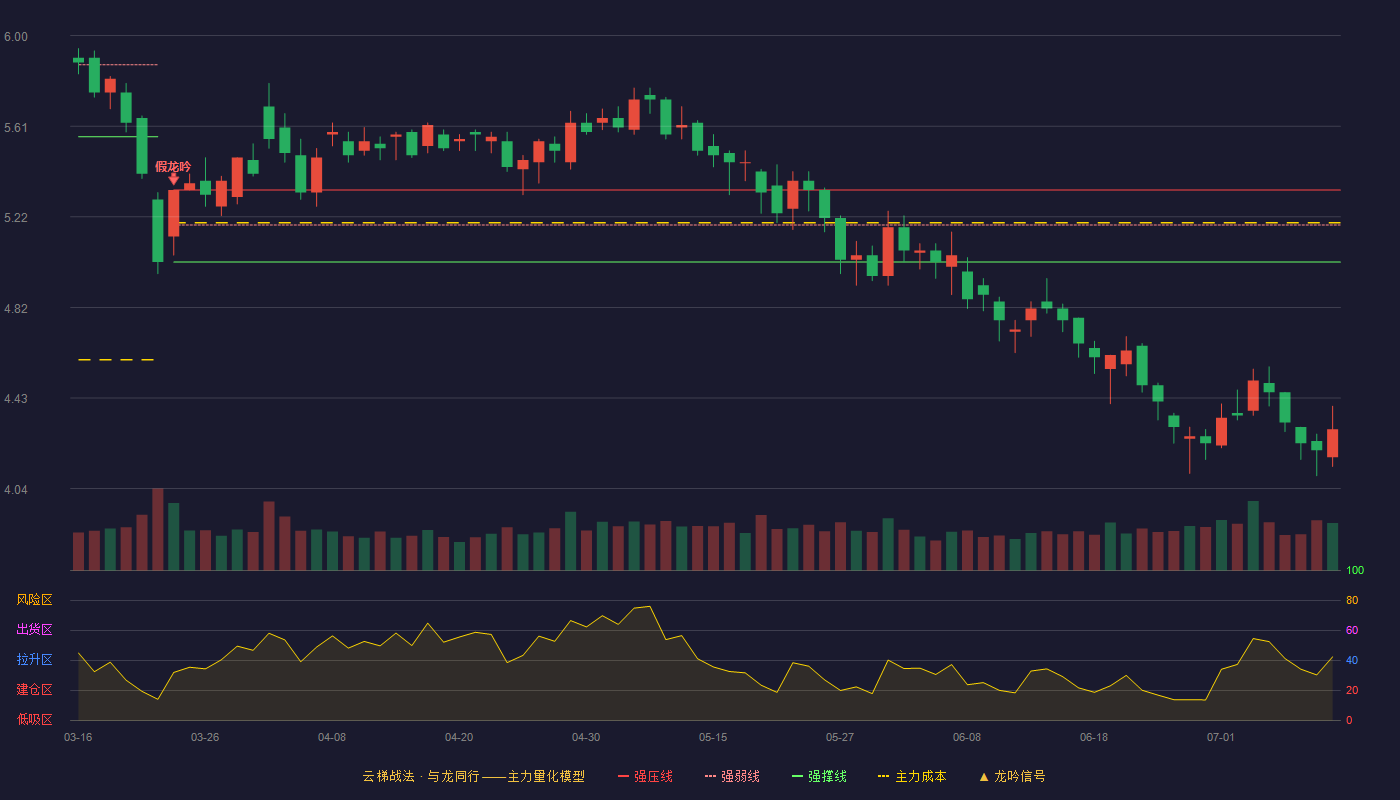The height and width of the screenshot is (800, 1400).
Task: Click the 05-15 date axis label
Action: coord(713,737)
